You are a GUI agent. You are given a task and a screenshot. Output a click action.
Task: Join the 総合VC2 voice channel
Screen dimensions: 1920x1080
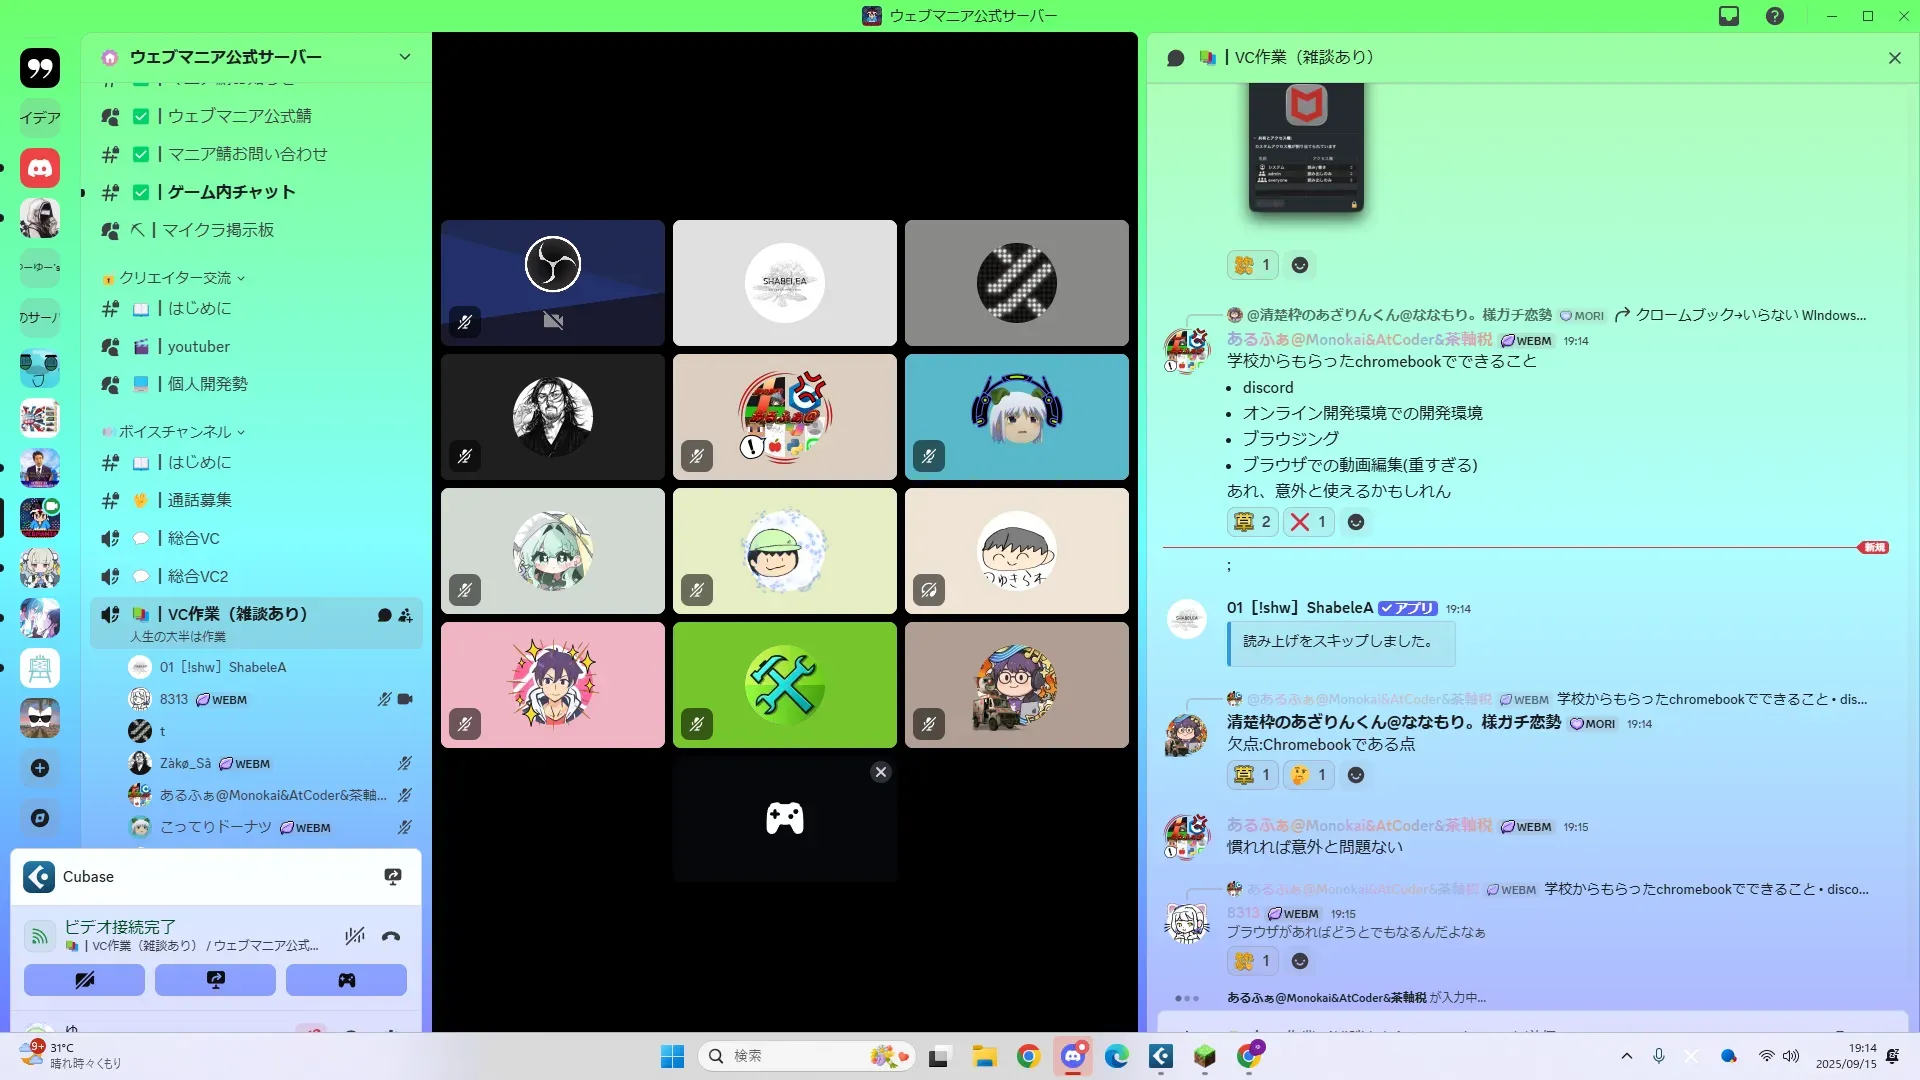(x=198, y=576)
